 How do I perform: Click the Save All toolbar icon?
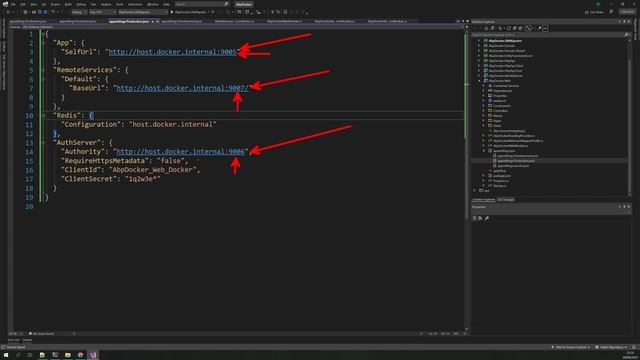[x=45, y=12]
